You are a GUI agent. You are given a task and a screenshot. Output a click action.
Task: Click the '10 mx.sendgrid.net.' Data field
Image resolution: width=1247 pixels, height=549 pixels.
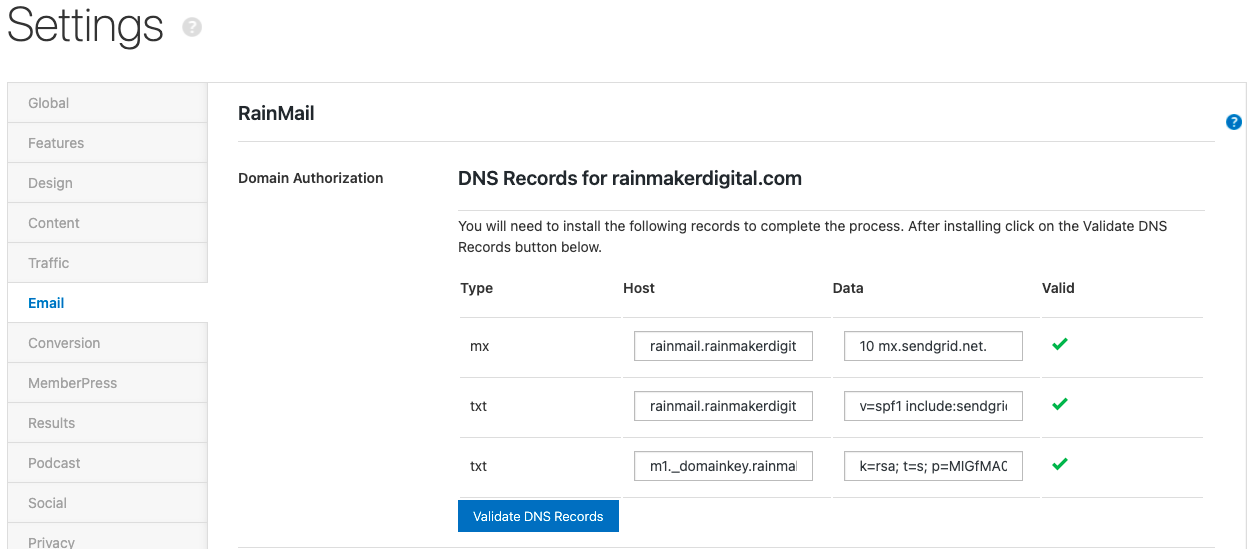pyautogui.click(x=933, y=346)
